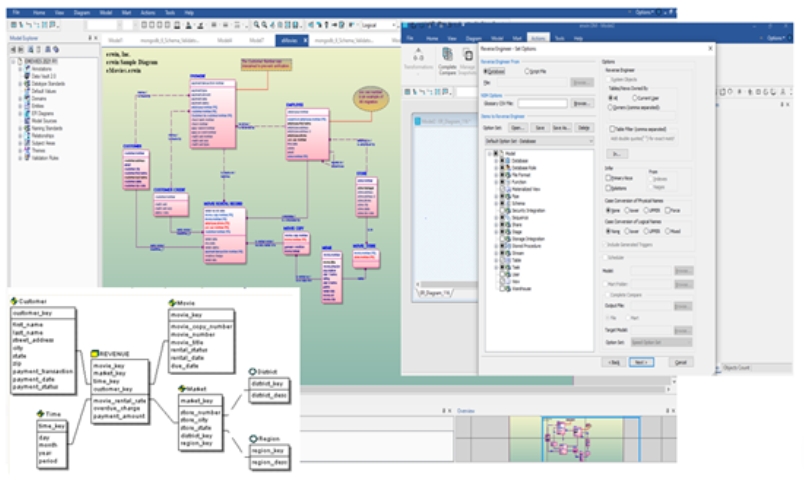The width and height of the screenshot is (804, 496).
Task: Select UPPER for Case Conversion of Physical Names
Action: (647, 210)
